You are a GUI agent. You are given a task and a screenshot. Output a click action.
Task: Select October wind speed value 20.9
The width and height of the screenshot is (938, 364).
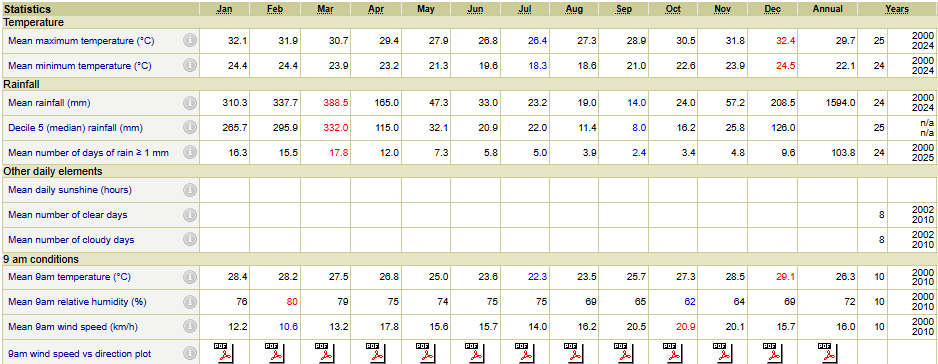pyautogui.click(x=686, y=327)
